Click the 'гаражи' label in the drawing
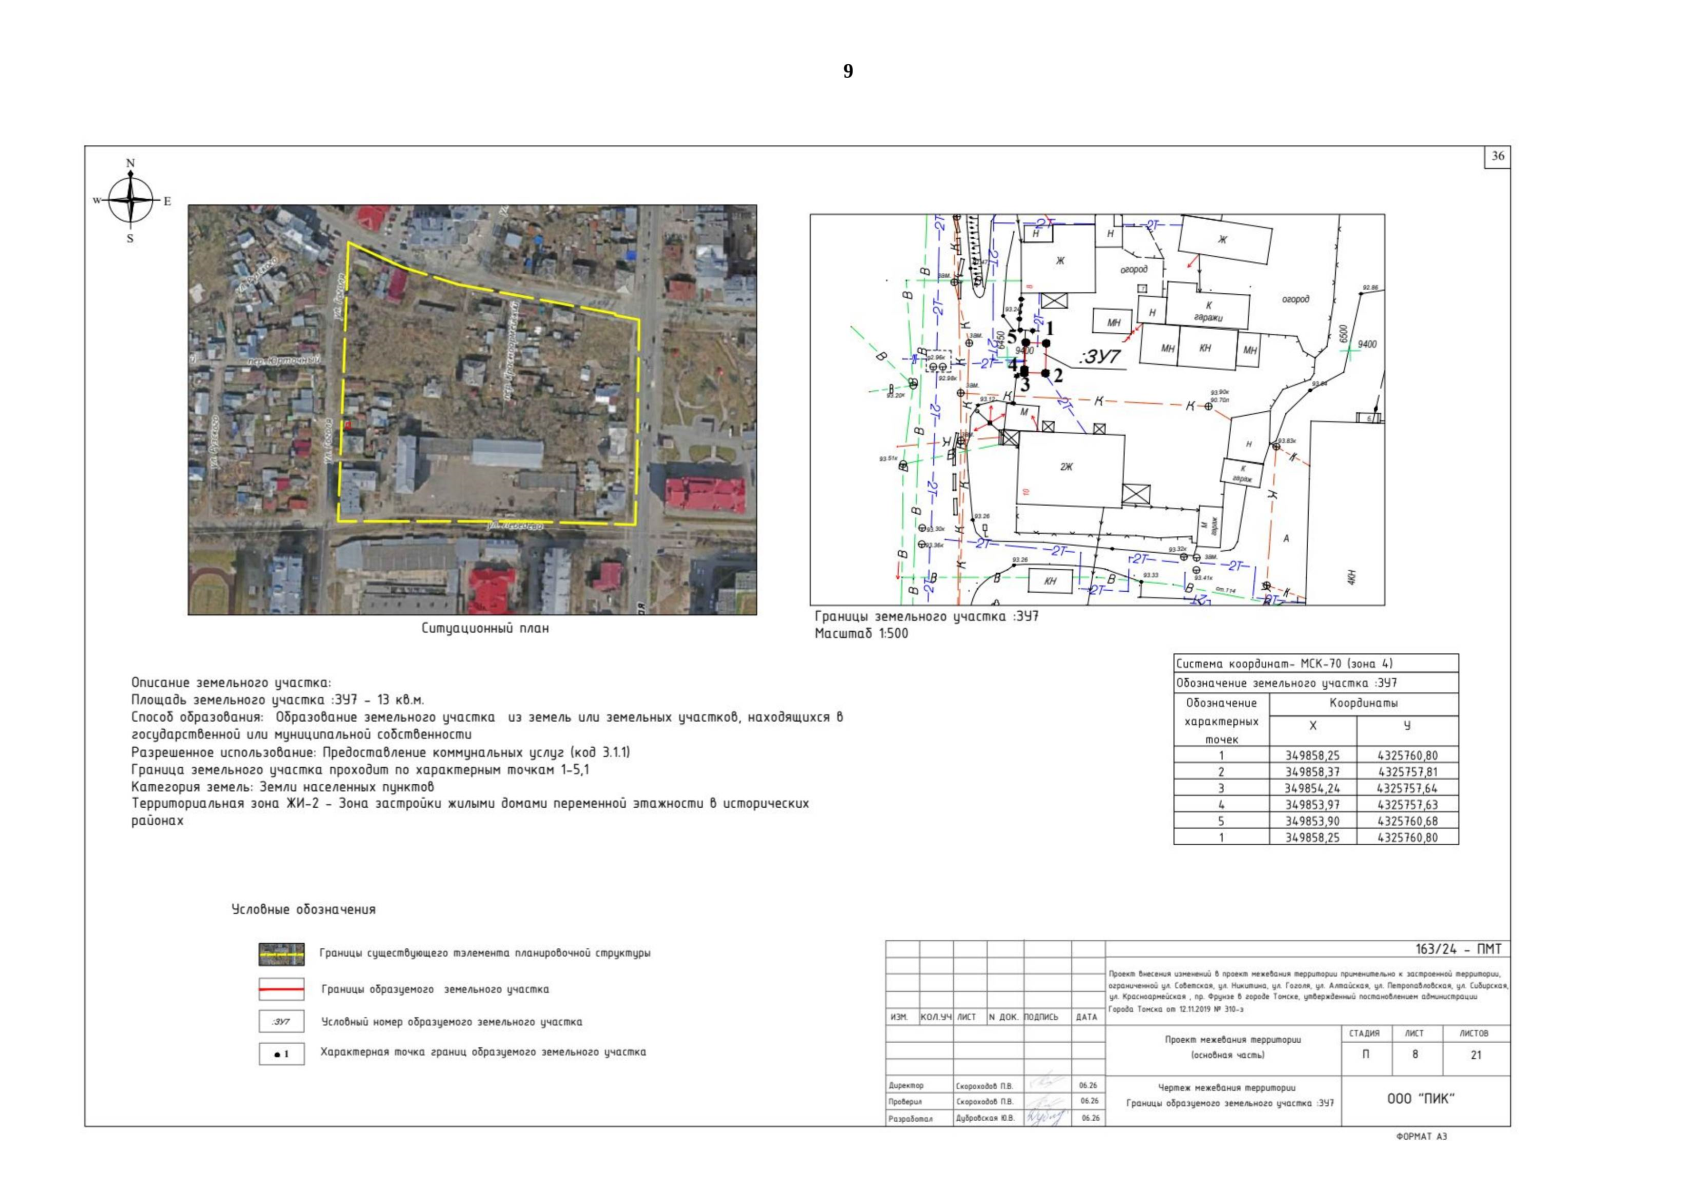 1208,318
